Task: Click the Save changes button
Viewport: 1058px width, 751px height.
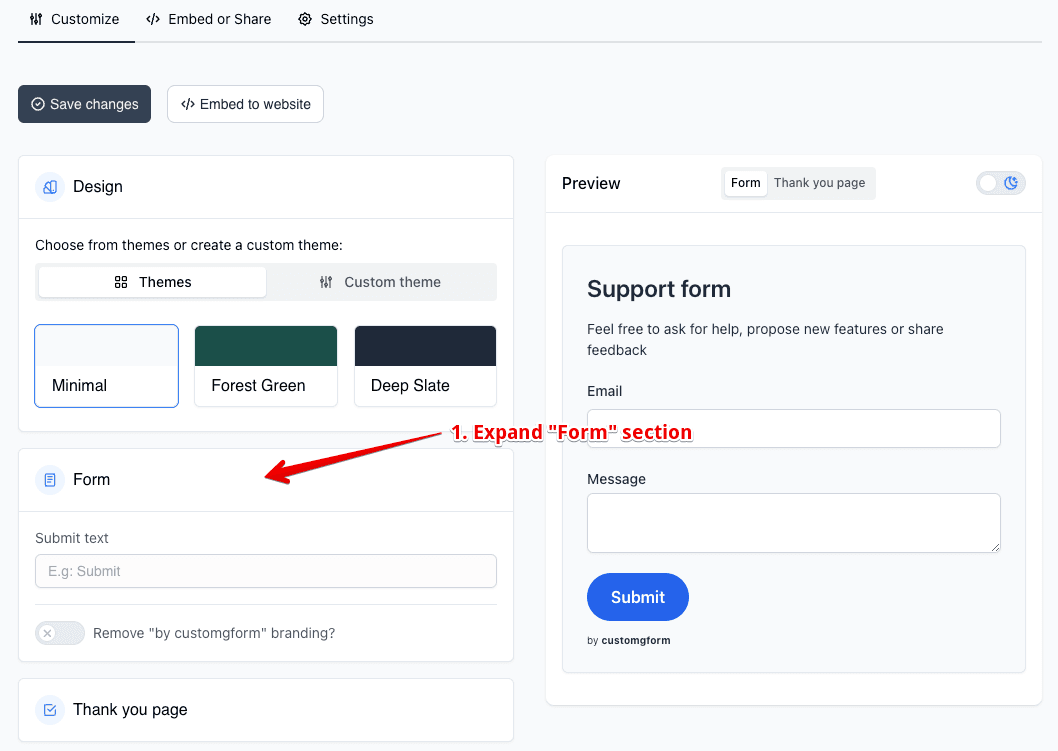Action: (84, 104)
